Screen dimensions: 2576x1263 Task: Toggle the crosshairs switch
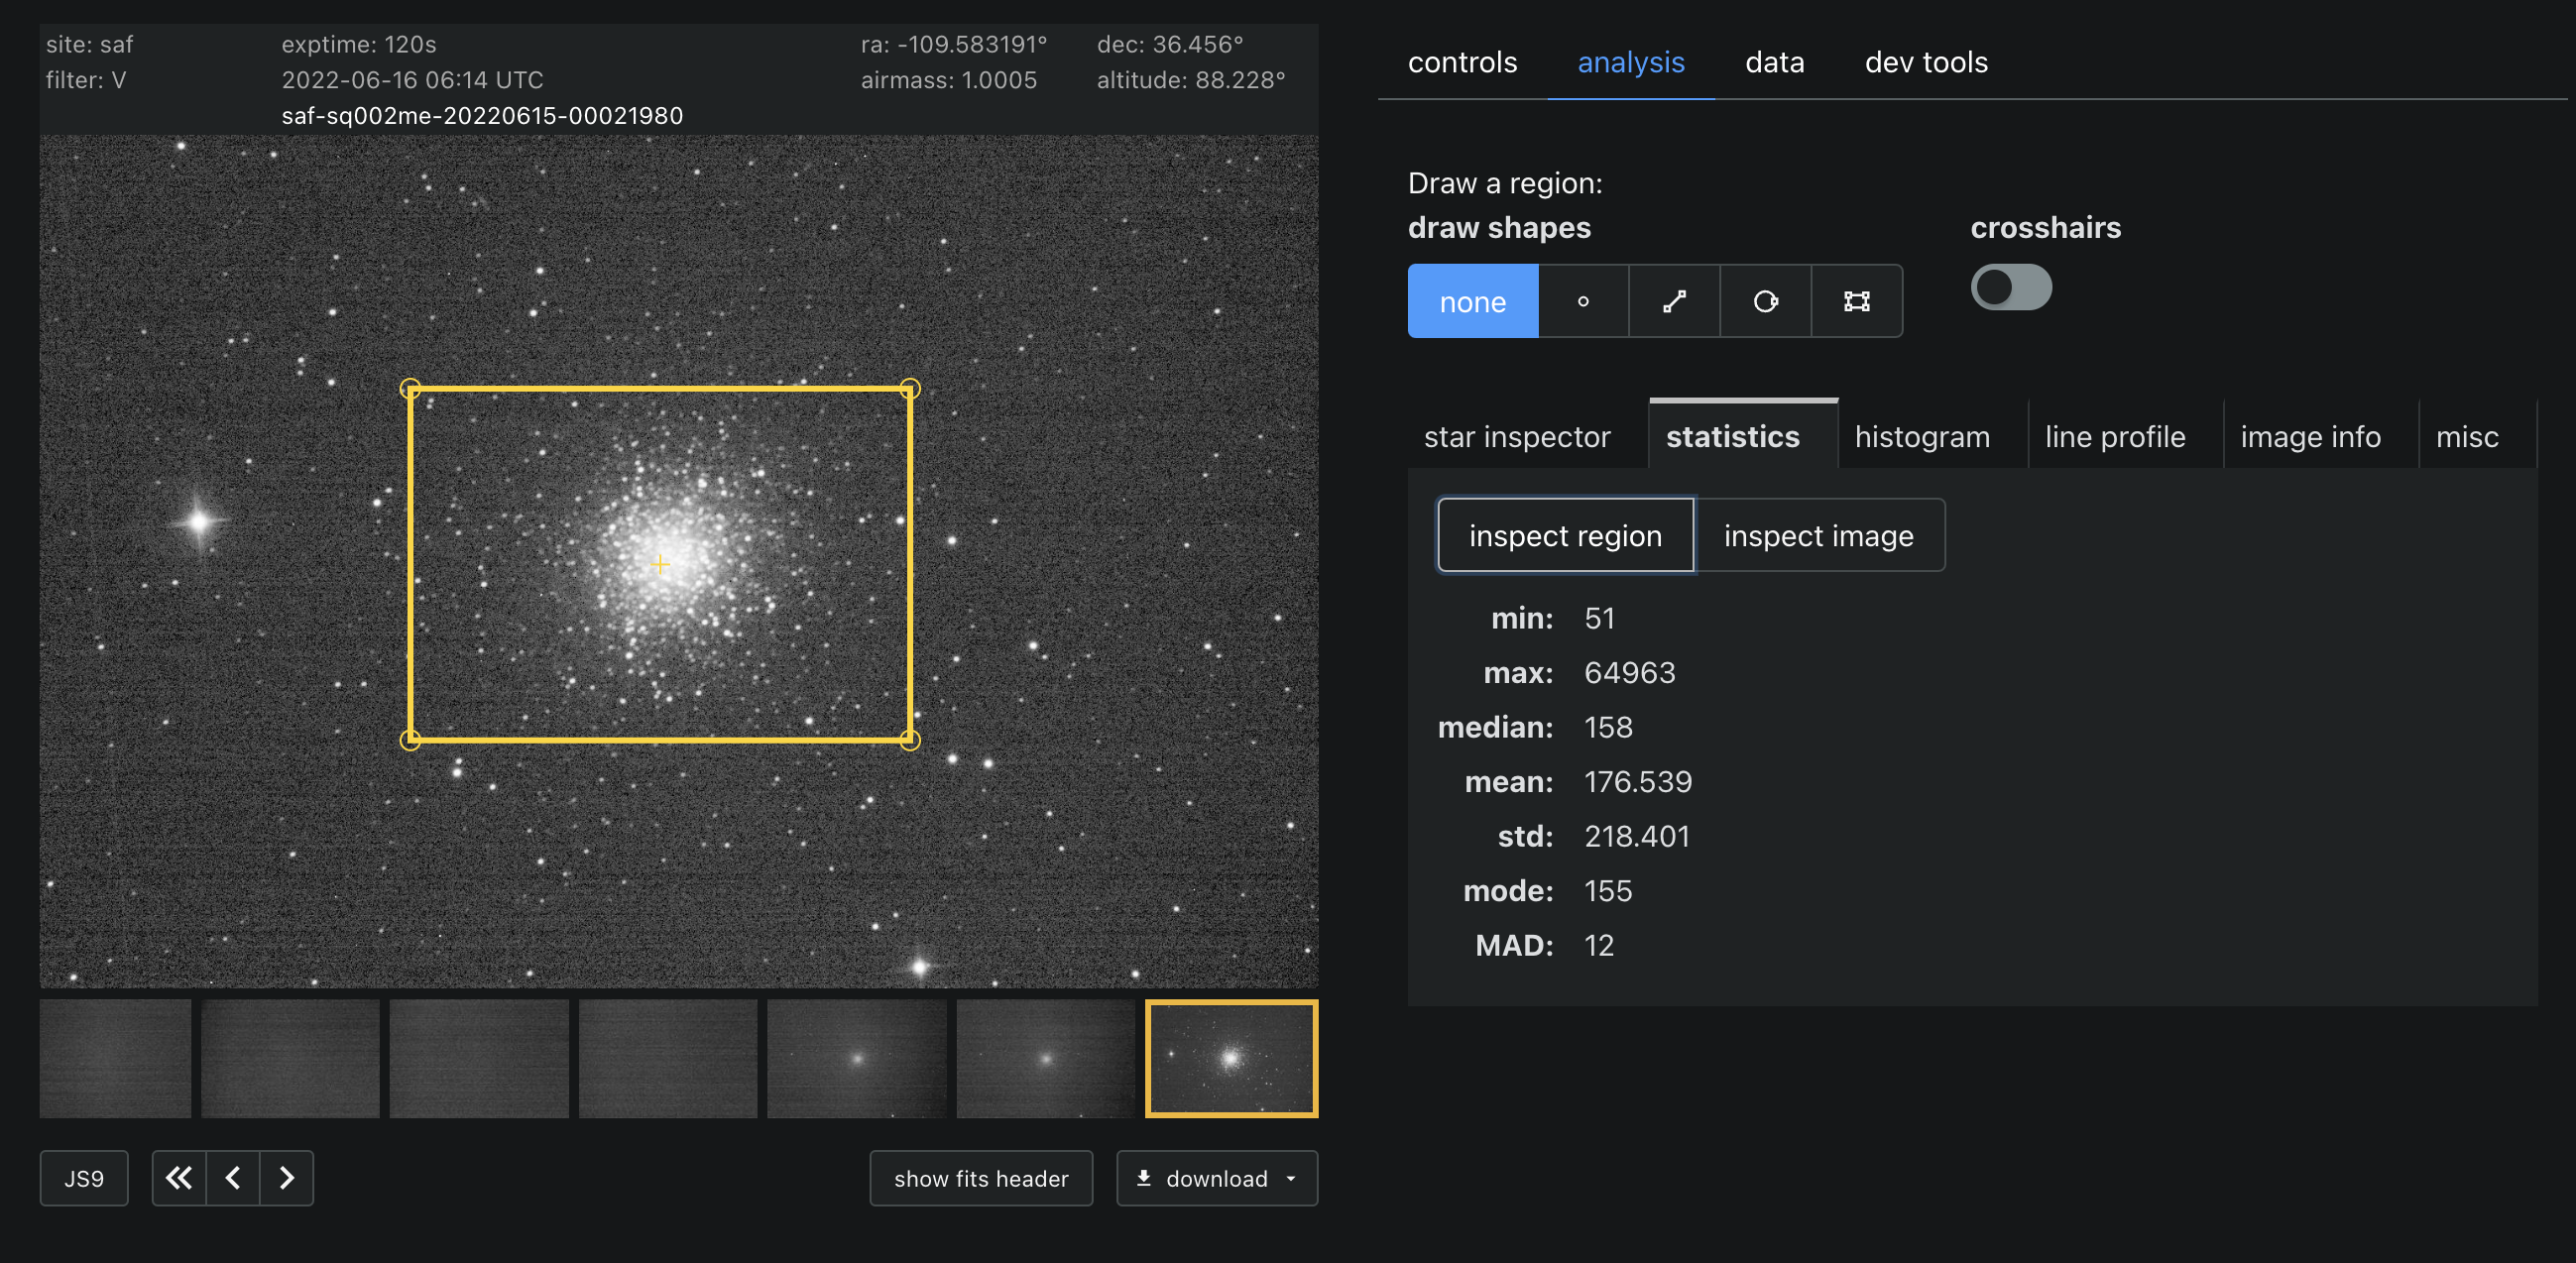(2010, 288)
